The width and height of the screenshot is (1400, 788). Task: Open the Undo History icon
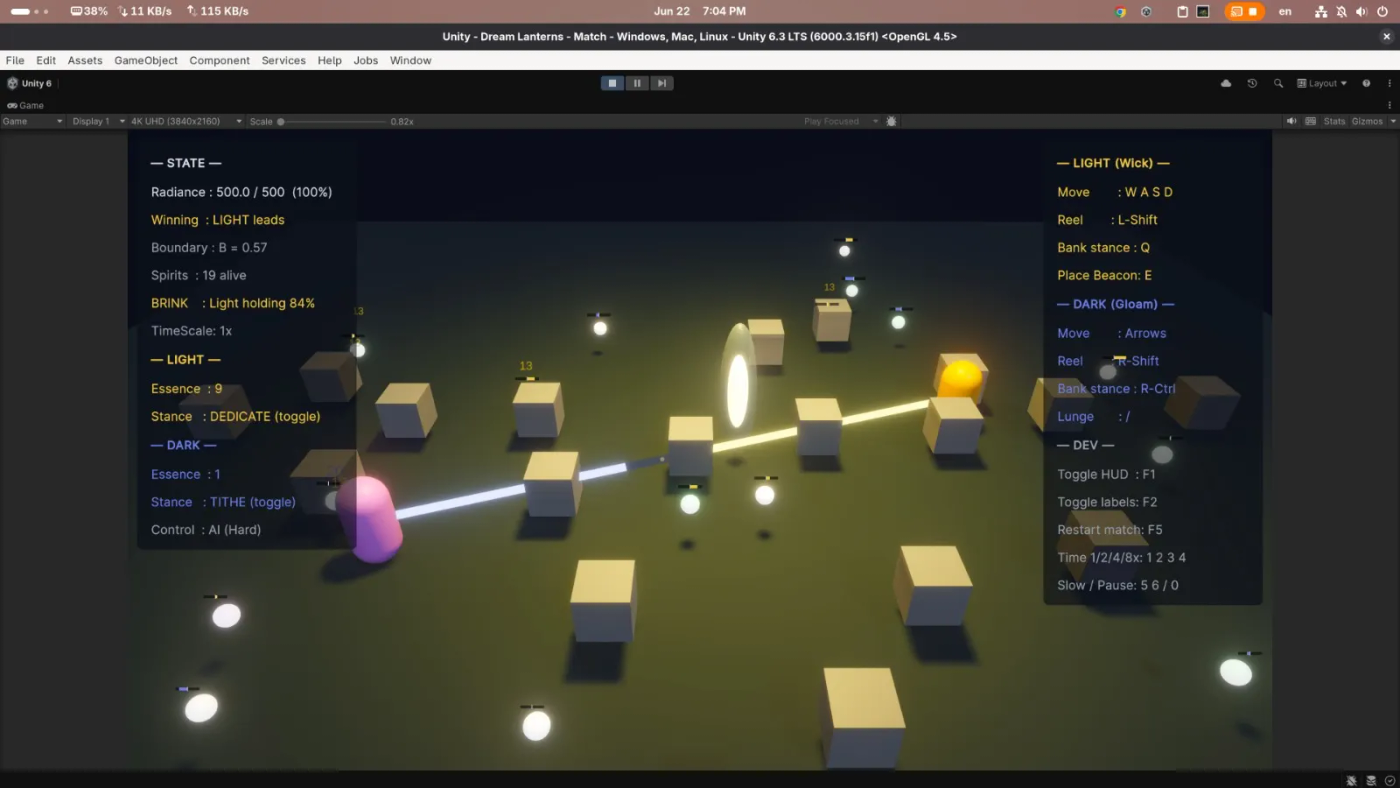1252,83
